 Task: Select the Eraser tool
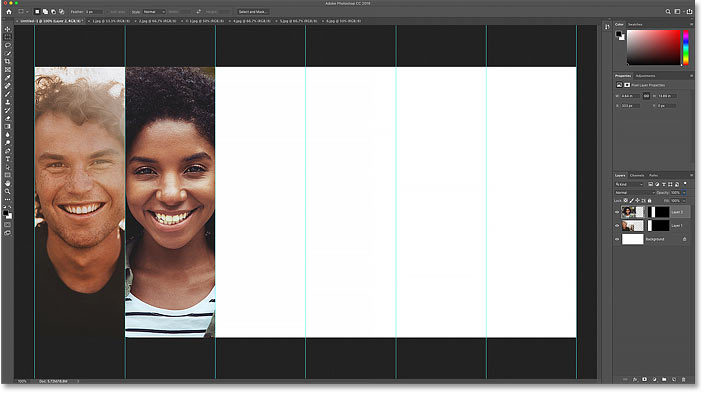click(8, 118)
